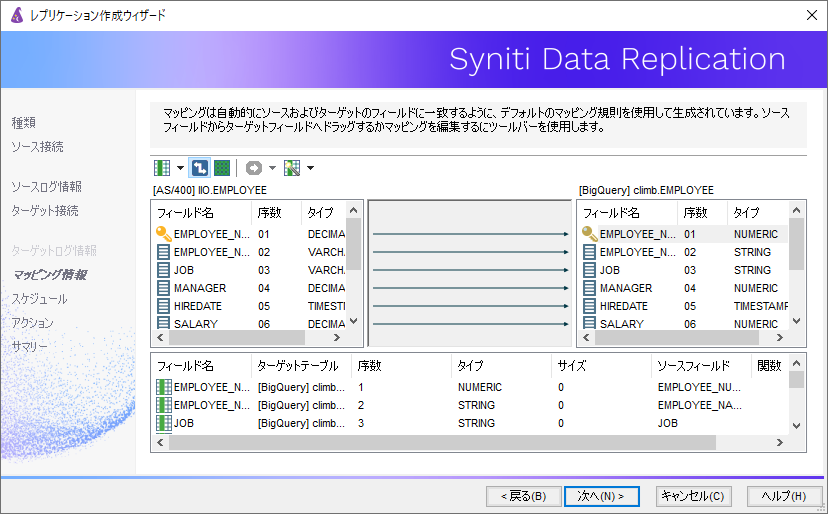Click bottom grid scroll down arrow
This screenshot has height=514, width=828.
click(x=797, y=426)
